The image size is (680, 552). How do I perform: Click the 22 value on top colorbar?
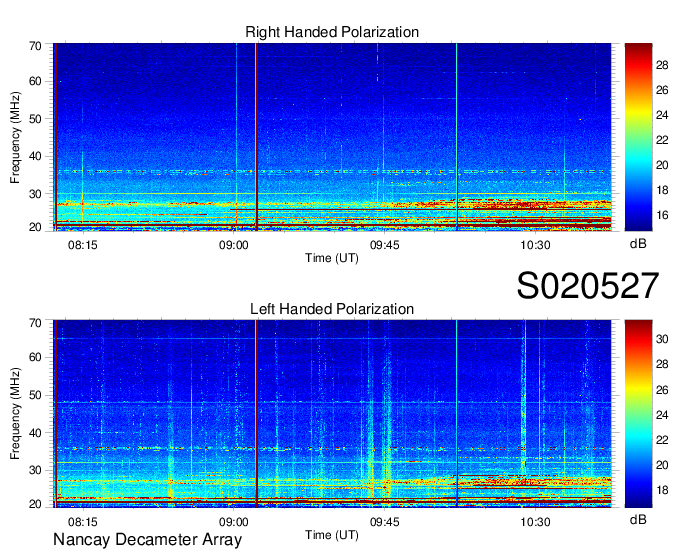(662, 140)
